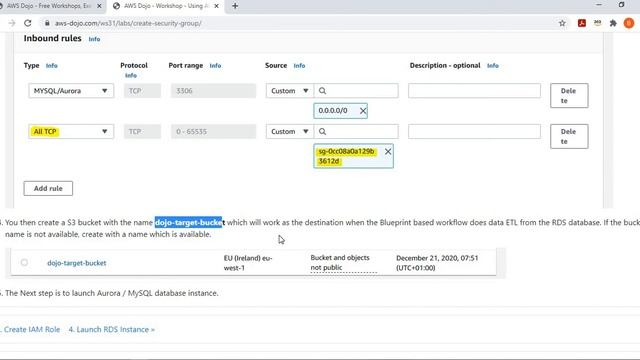Open Info link next to Inbound rules

94,39
